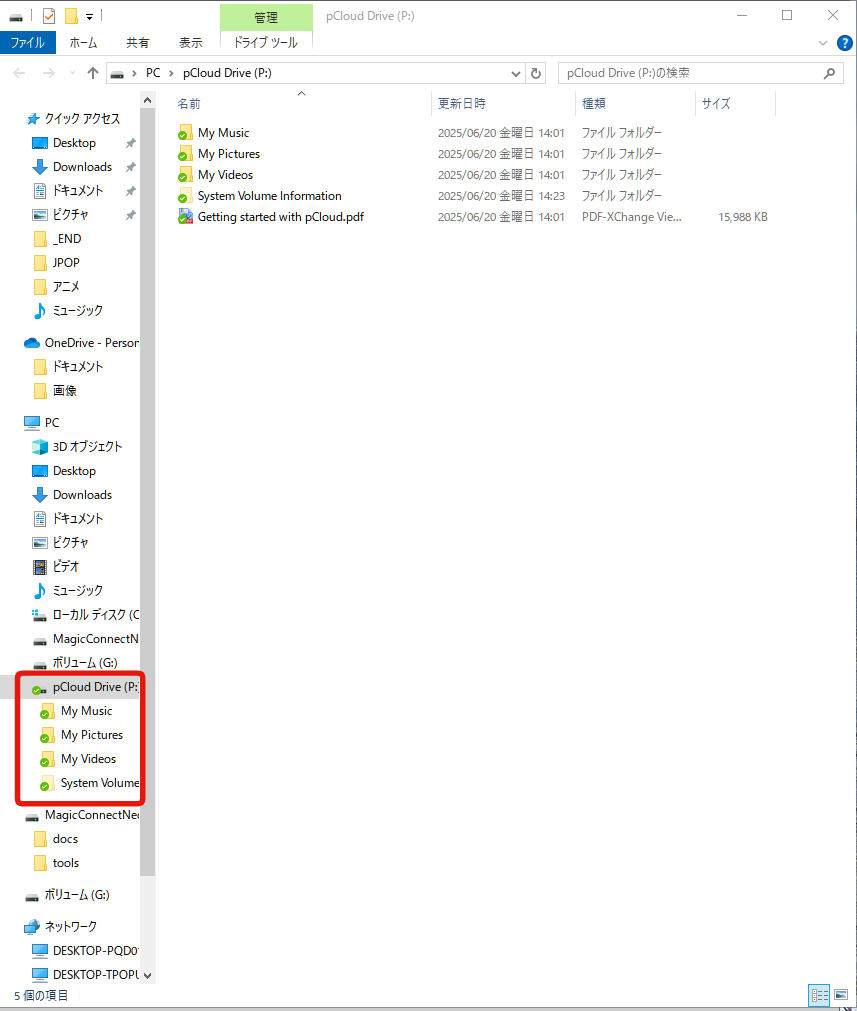Click PC in the address breadcrumb
The image size is (857, 1011).
point(153,73)
